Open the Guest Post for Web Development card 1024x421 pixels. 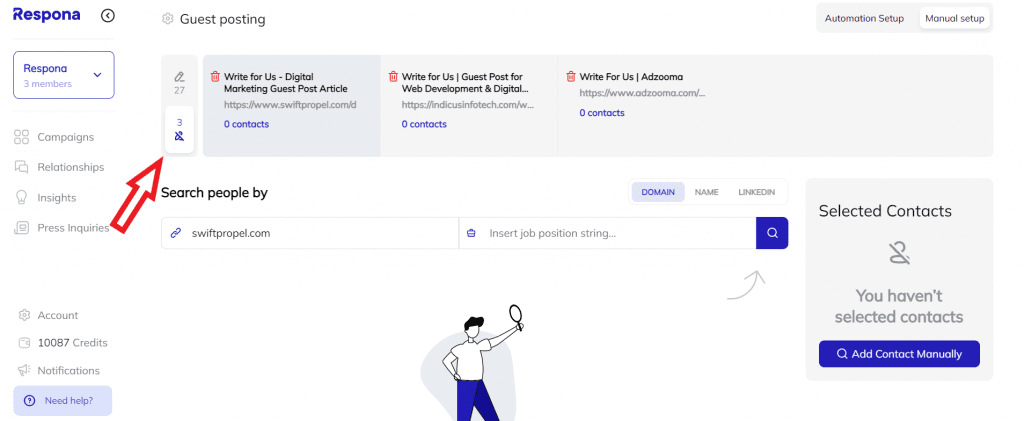point(469,106)
